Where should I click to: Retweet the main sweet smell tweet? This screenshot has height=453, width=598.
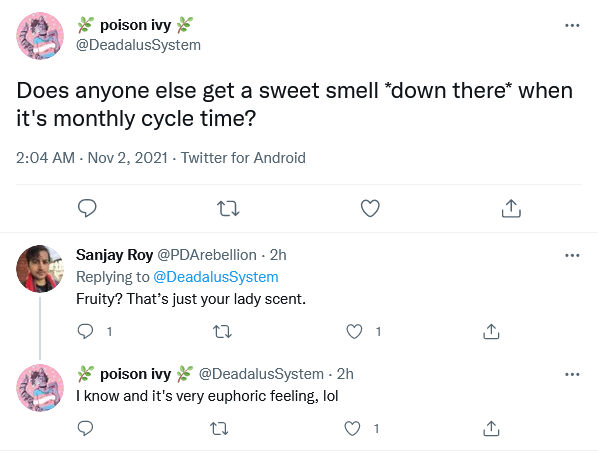point(228,209)
